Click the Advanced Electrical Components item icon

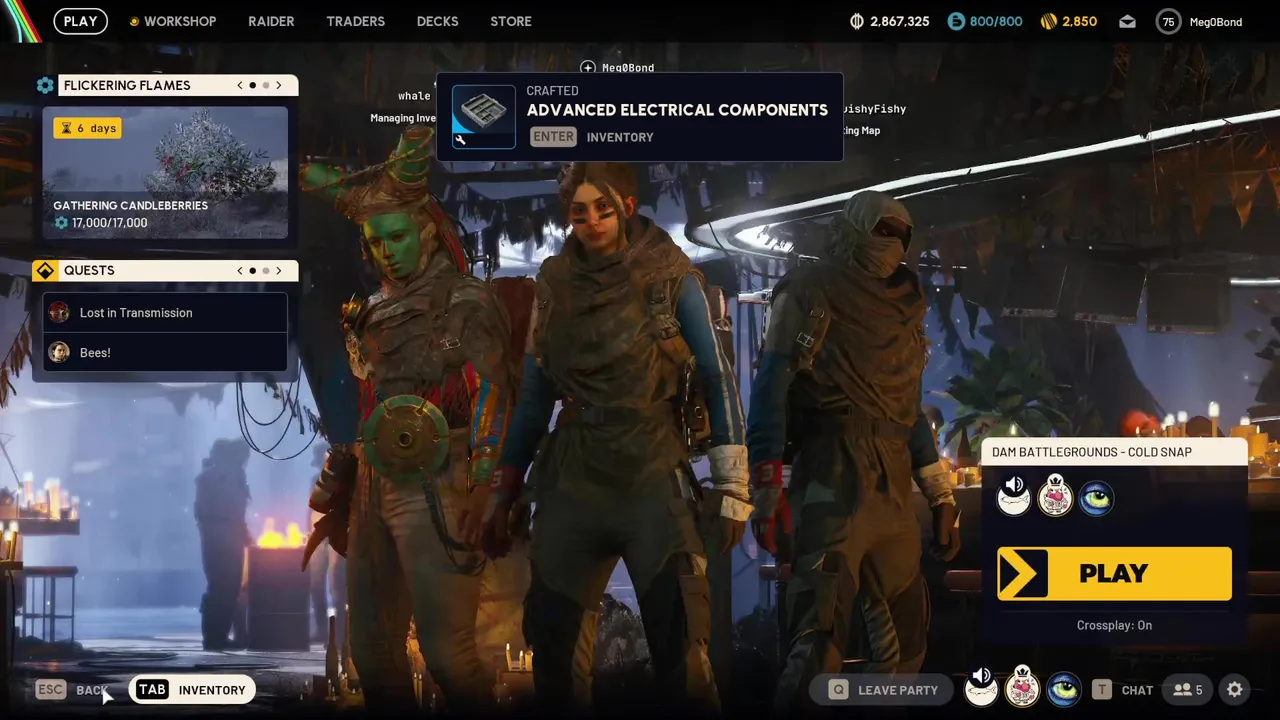pyautogui.click(x=484, y=116)
